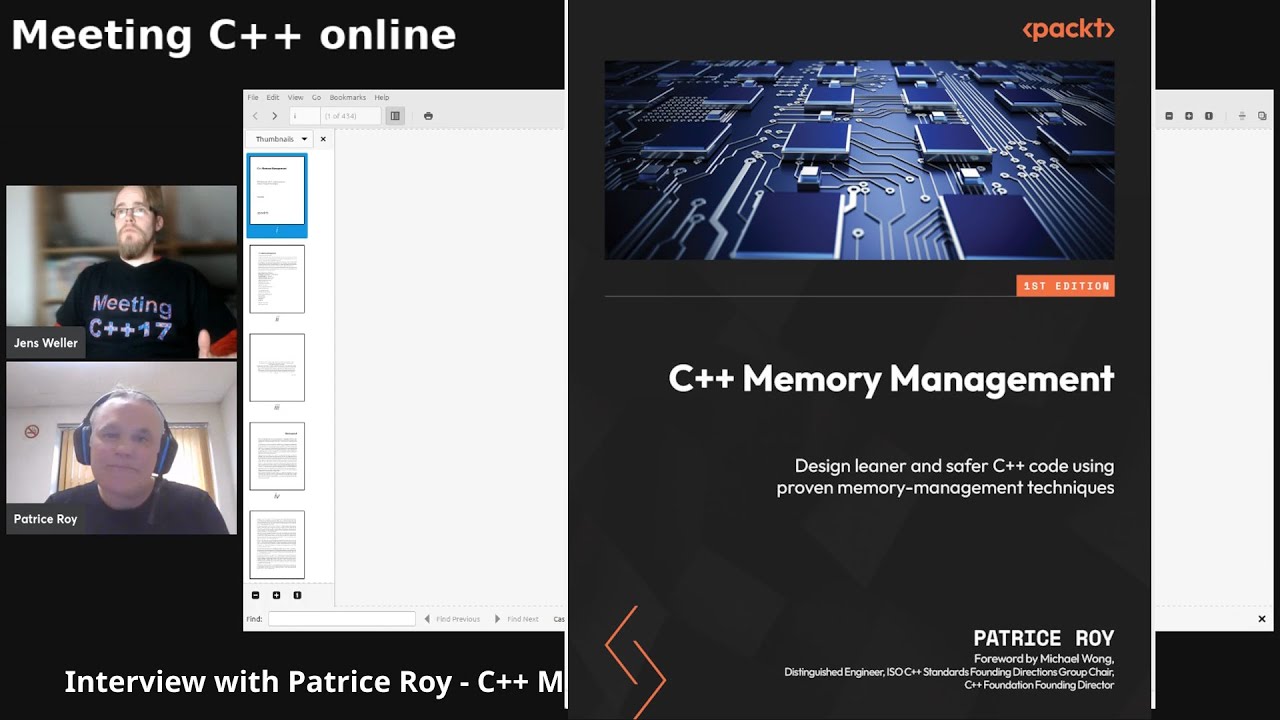The width and height of the screenshot is (1280, 720).
Task: Click Foreword by Michael Wong text
Action: [x=1044, y=659]
